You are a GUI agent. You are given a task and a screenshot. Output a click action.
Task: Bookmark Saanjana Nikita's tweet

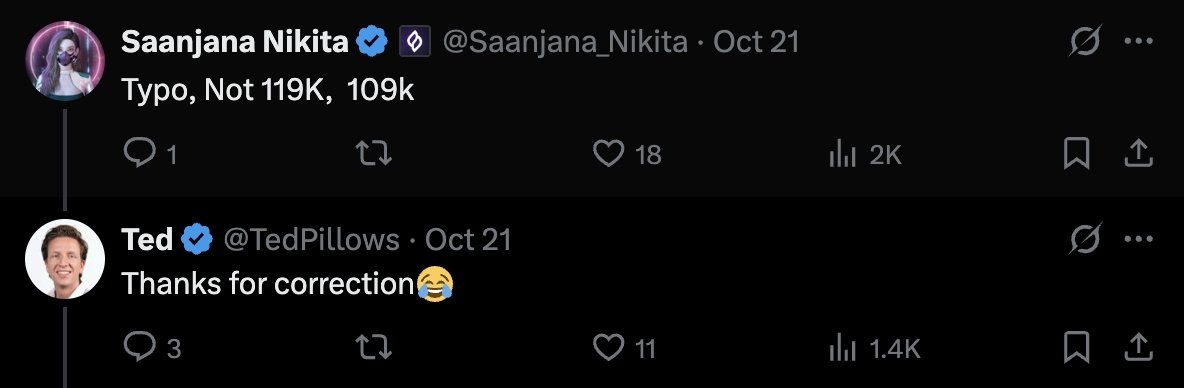tap(1076, 155)
